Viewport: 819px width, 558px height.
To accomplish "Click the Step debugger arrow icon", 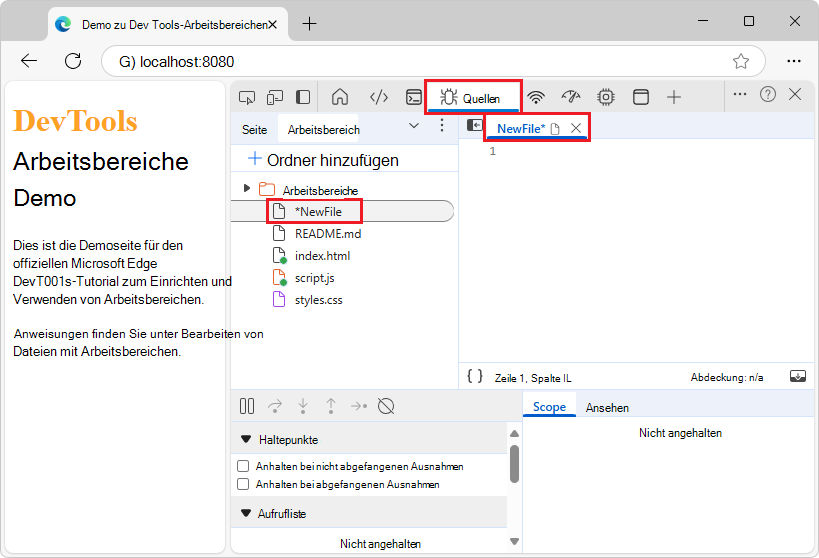I will tap(359, 406).
